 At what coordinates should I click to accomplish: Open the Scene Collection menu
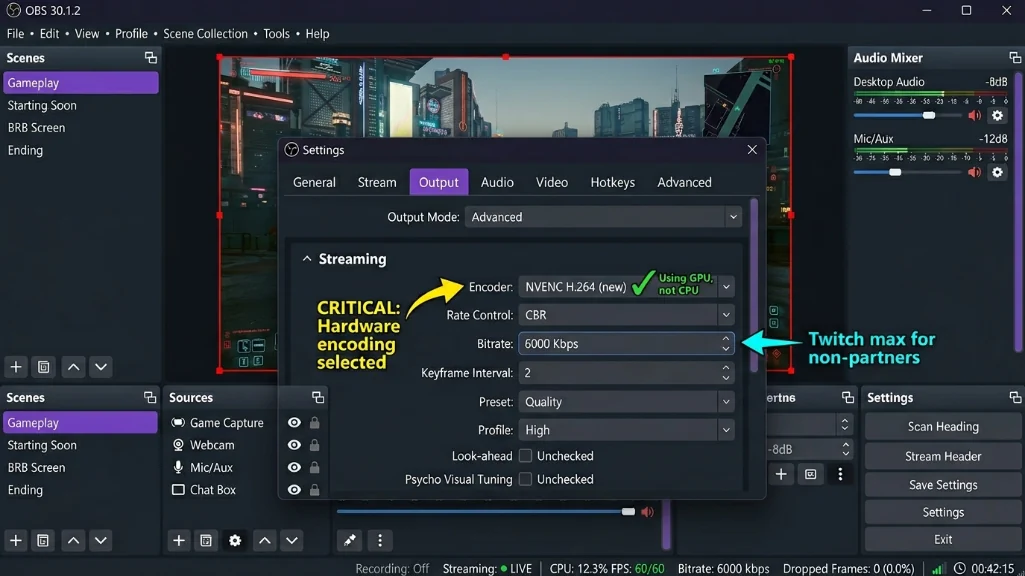(x=205, y=34)
